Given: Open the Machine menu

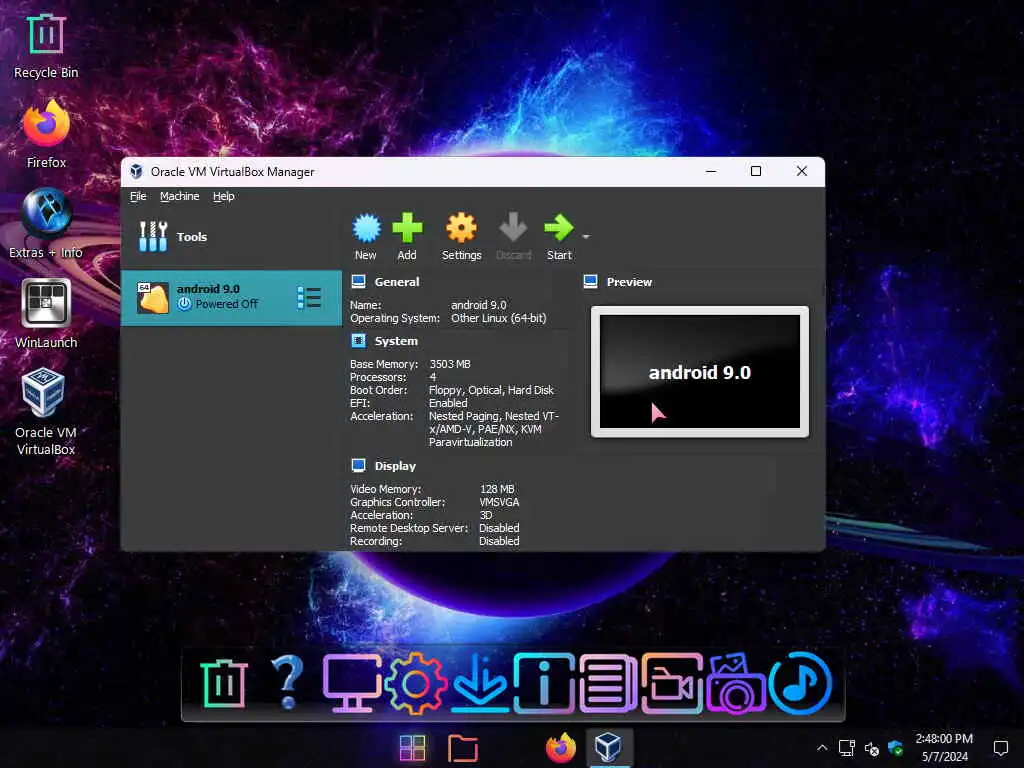Looking at the screenshot, I should 180,196.
